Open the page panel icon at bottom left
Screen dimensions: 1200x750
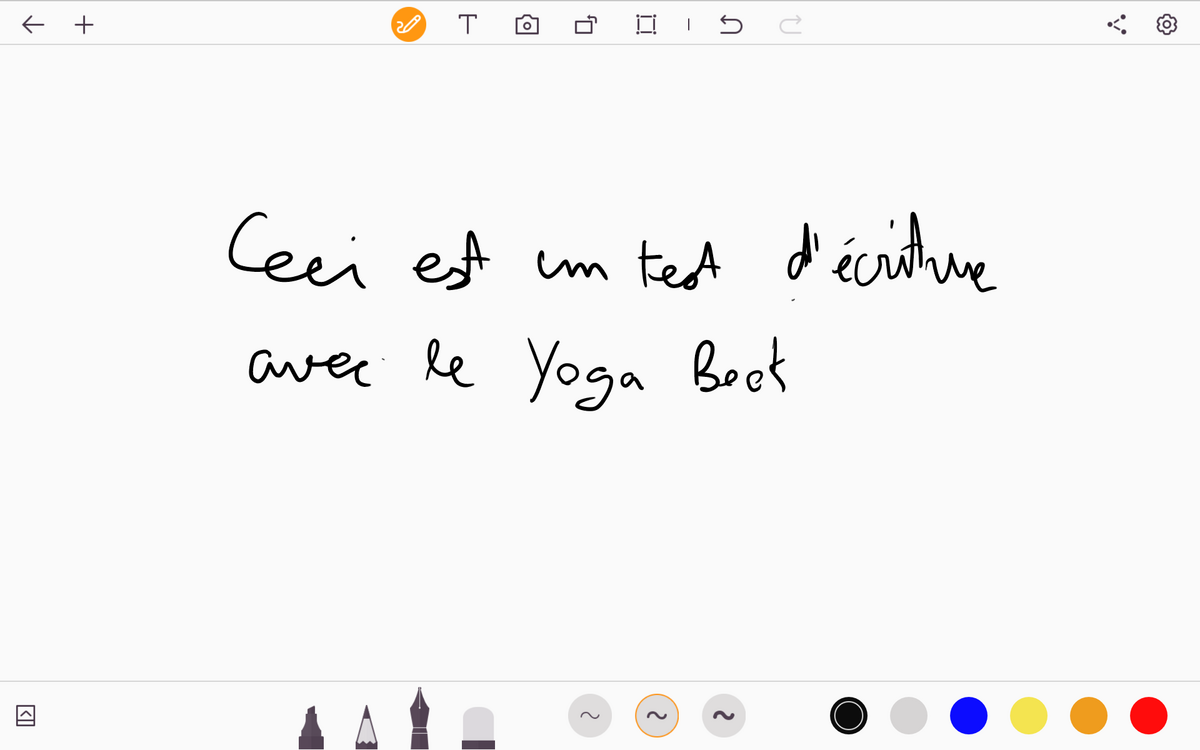coord(26,714)
